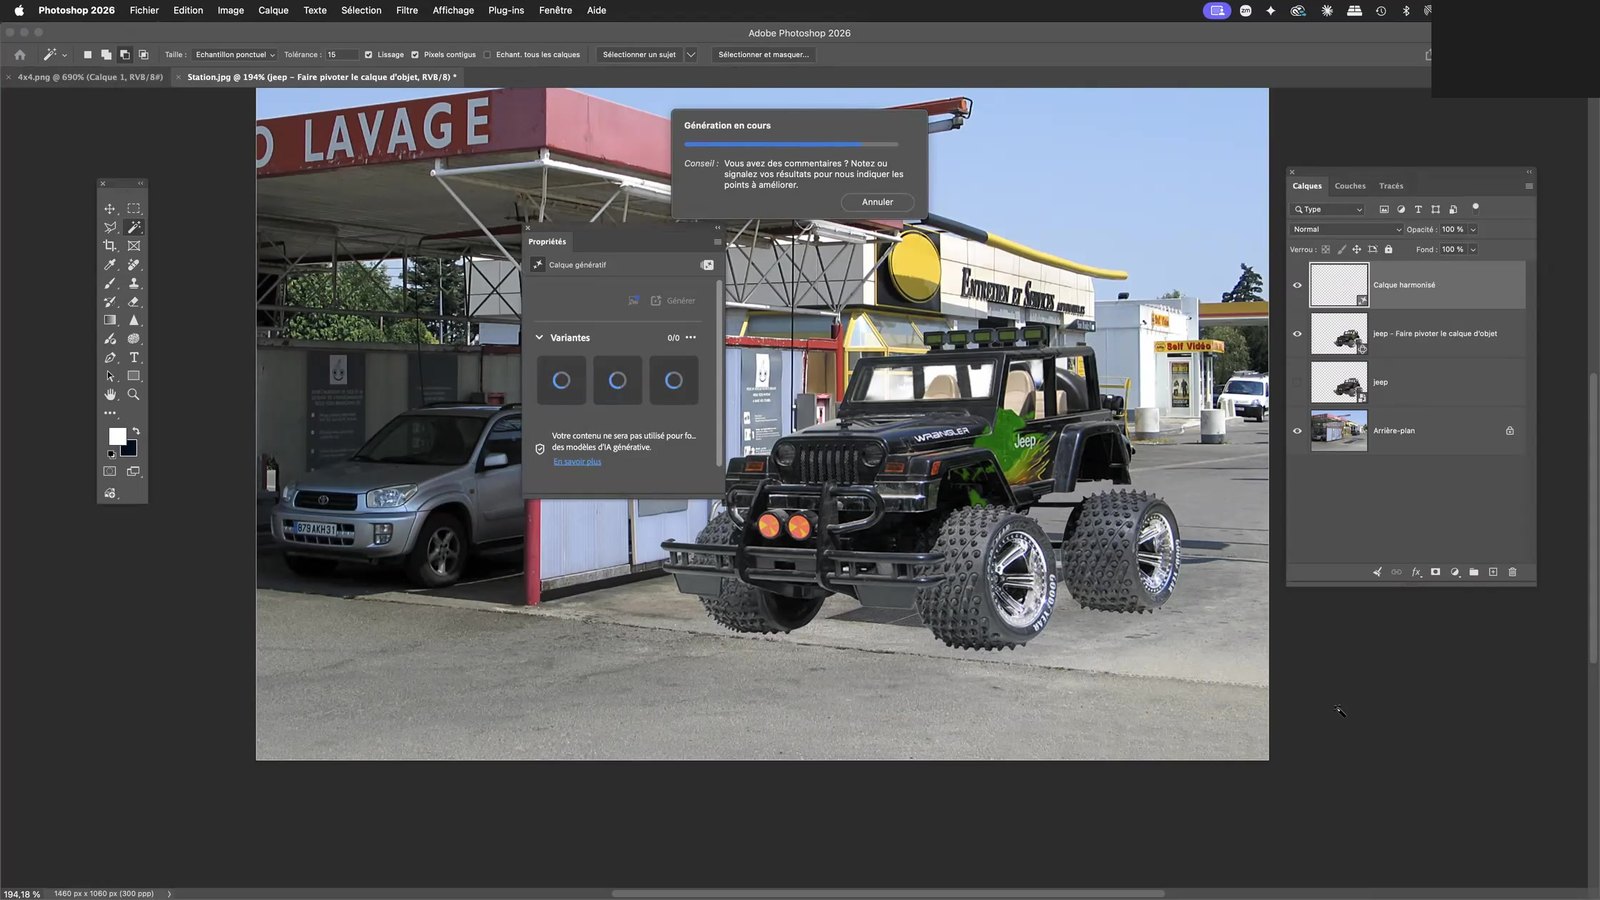Select the Eyedropper tool
The image size is (1600, 900).
pos(110,265)
